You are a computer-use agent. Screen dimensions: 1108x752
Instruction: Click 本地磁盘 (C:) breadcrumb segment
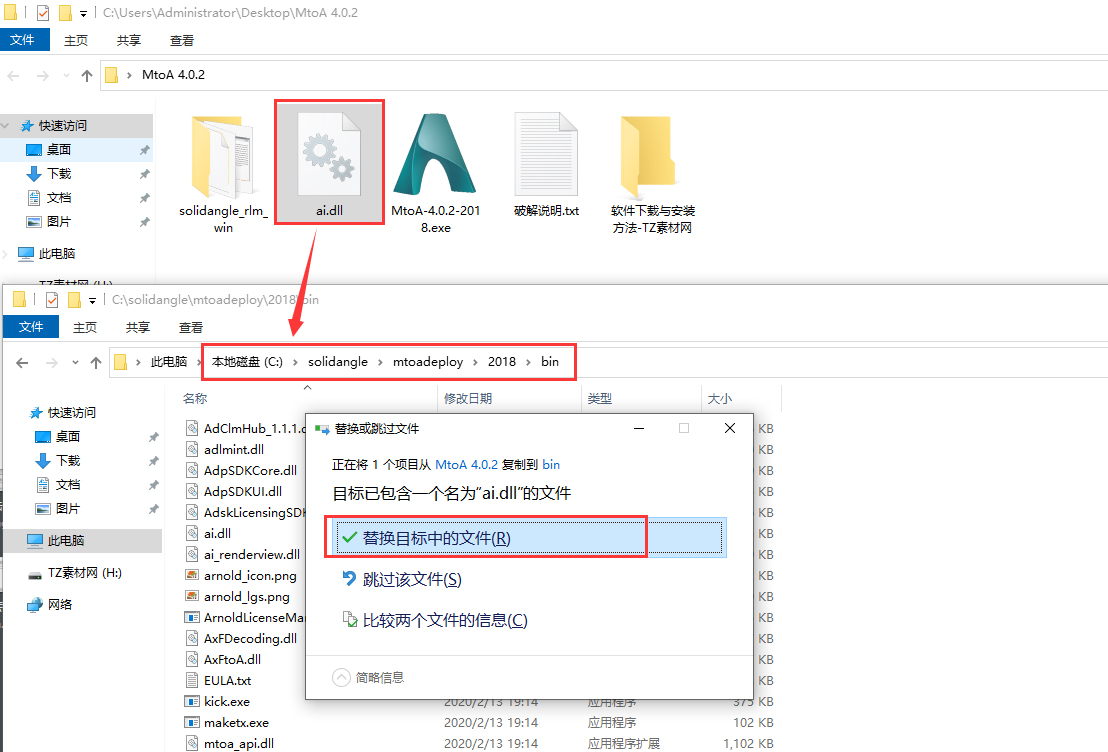247,362
